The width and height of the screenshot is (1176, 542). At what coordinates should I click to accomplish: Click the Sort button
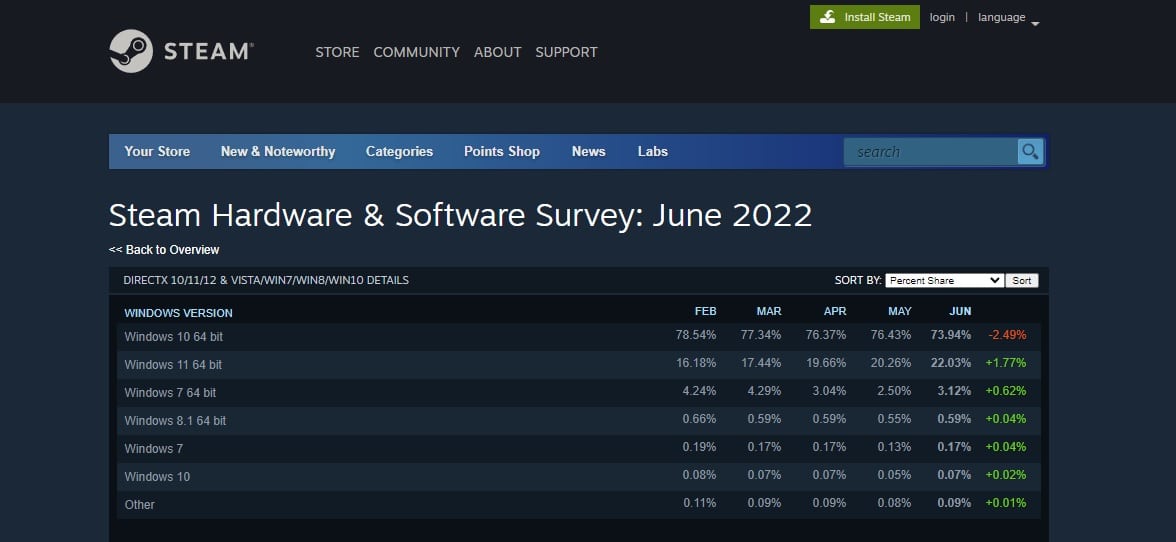(x=1022, y=280)
